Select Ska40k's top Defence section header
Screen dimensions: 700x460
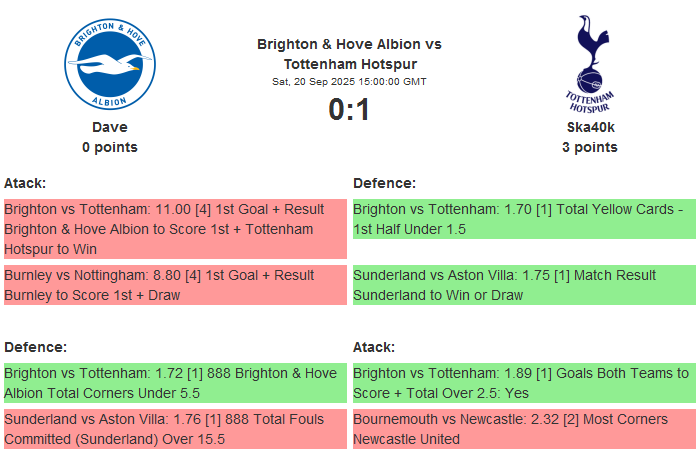pyautogui.click(x=384, y=183)
